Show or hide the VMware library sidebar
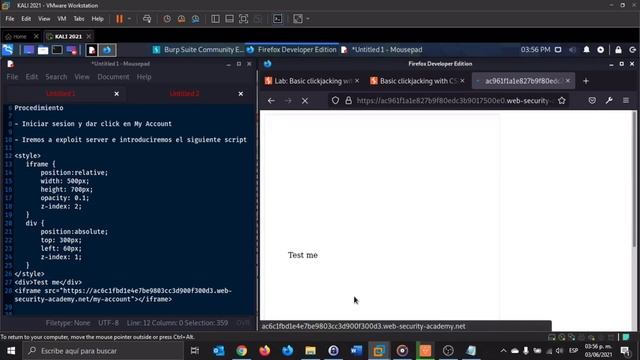The width and height of the screenshot is (640, 360). tap(215, 19)
